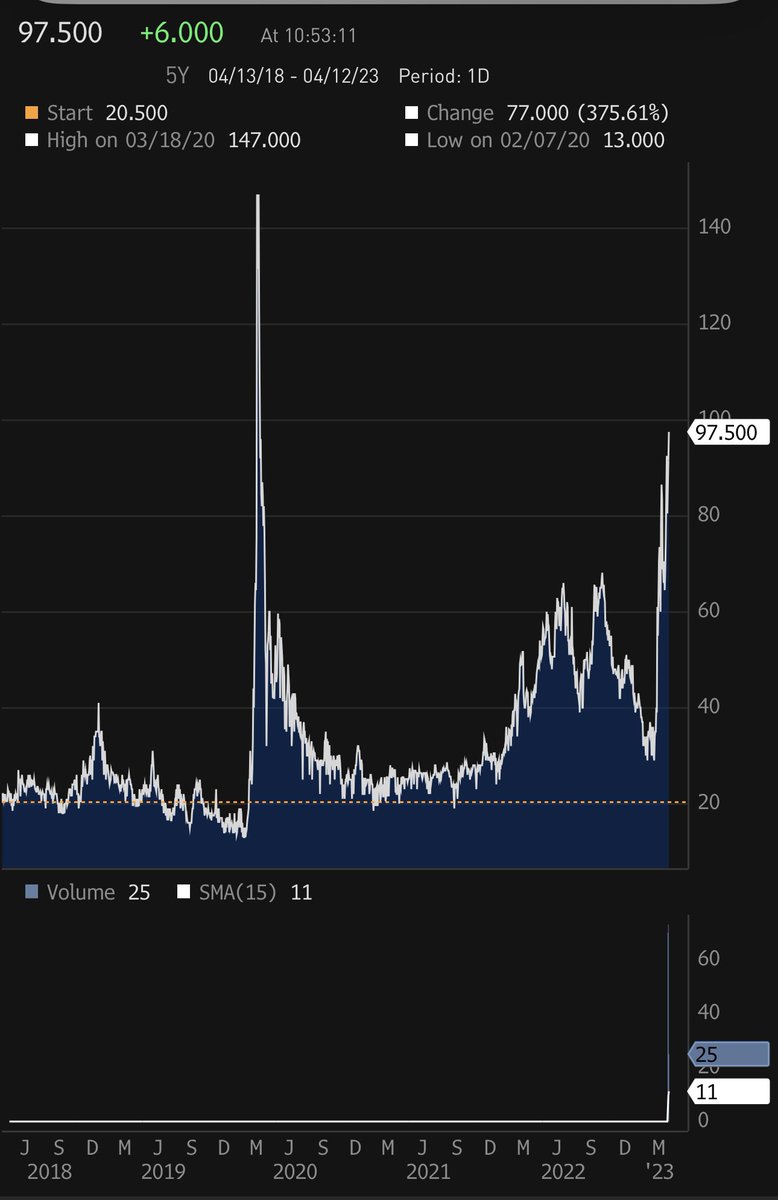
Task: Click the 140 price axis label
Action: pyautogui.click(x=715, y=227)
